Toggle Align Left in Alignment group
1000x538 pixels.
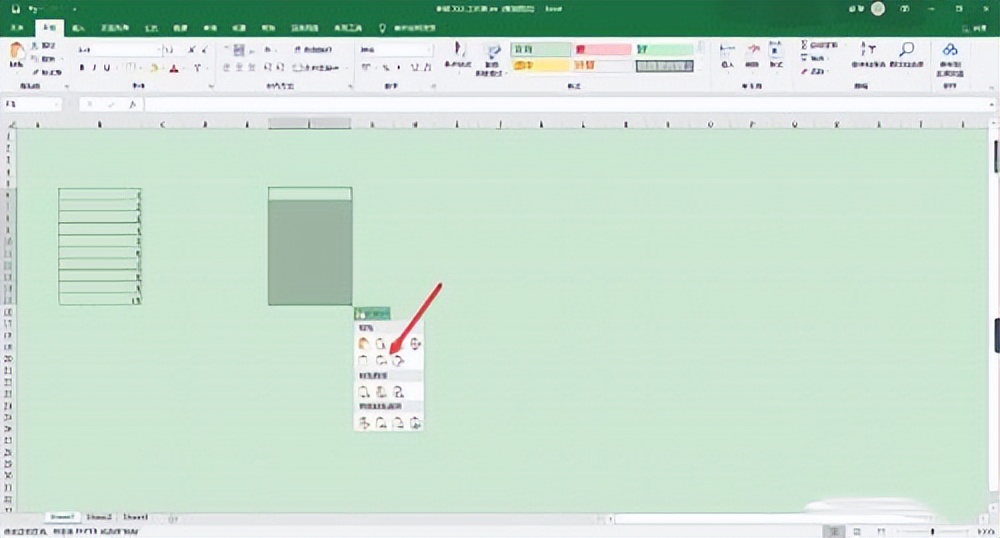pos(226,68)
